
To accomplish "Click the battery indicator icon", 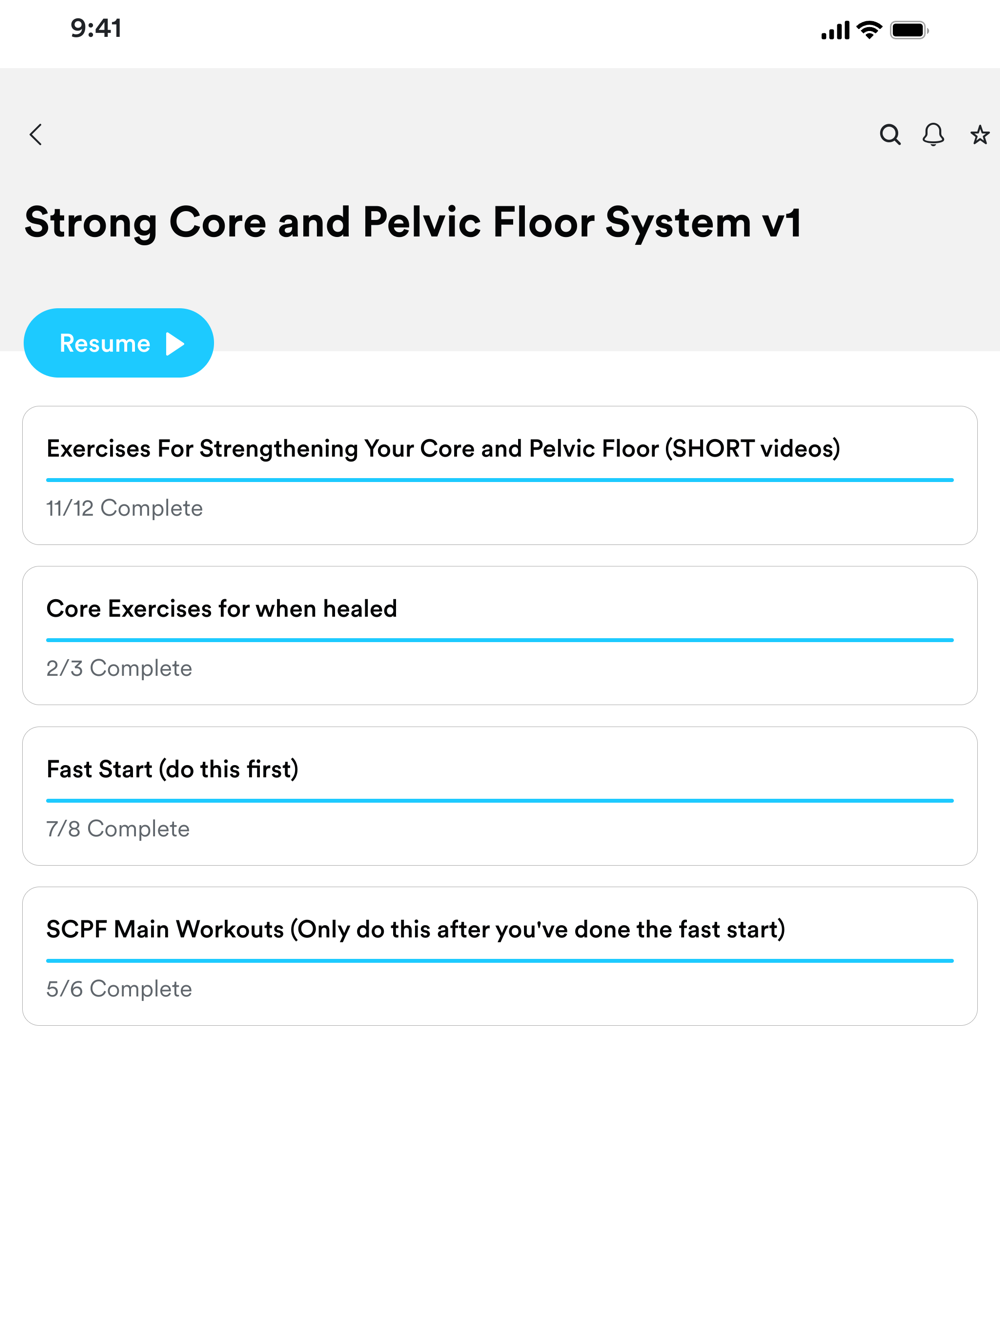I will (909, 30).
